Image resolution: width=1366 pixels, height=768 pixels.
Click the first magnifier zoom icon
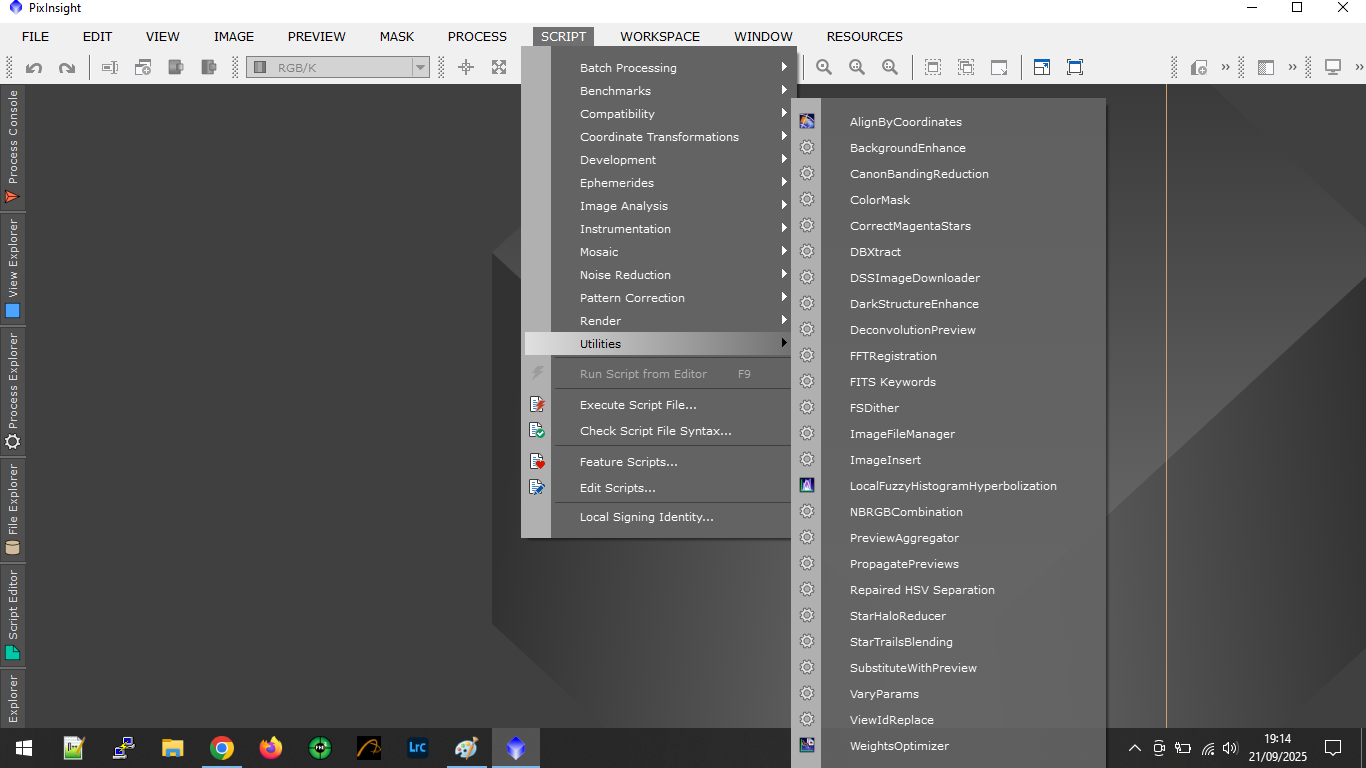pos(824,67)
